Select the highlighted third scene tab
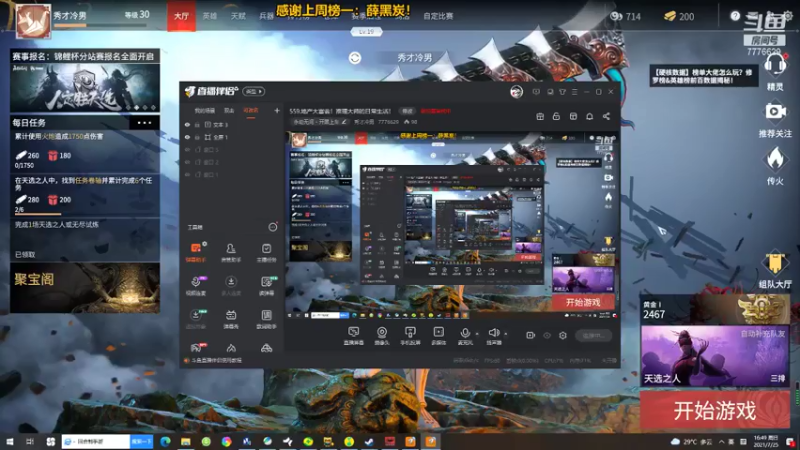The height and width of the screenshot is (450, 800). tap(251, 110)
